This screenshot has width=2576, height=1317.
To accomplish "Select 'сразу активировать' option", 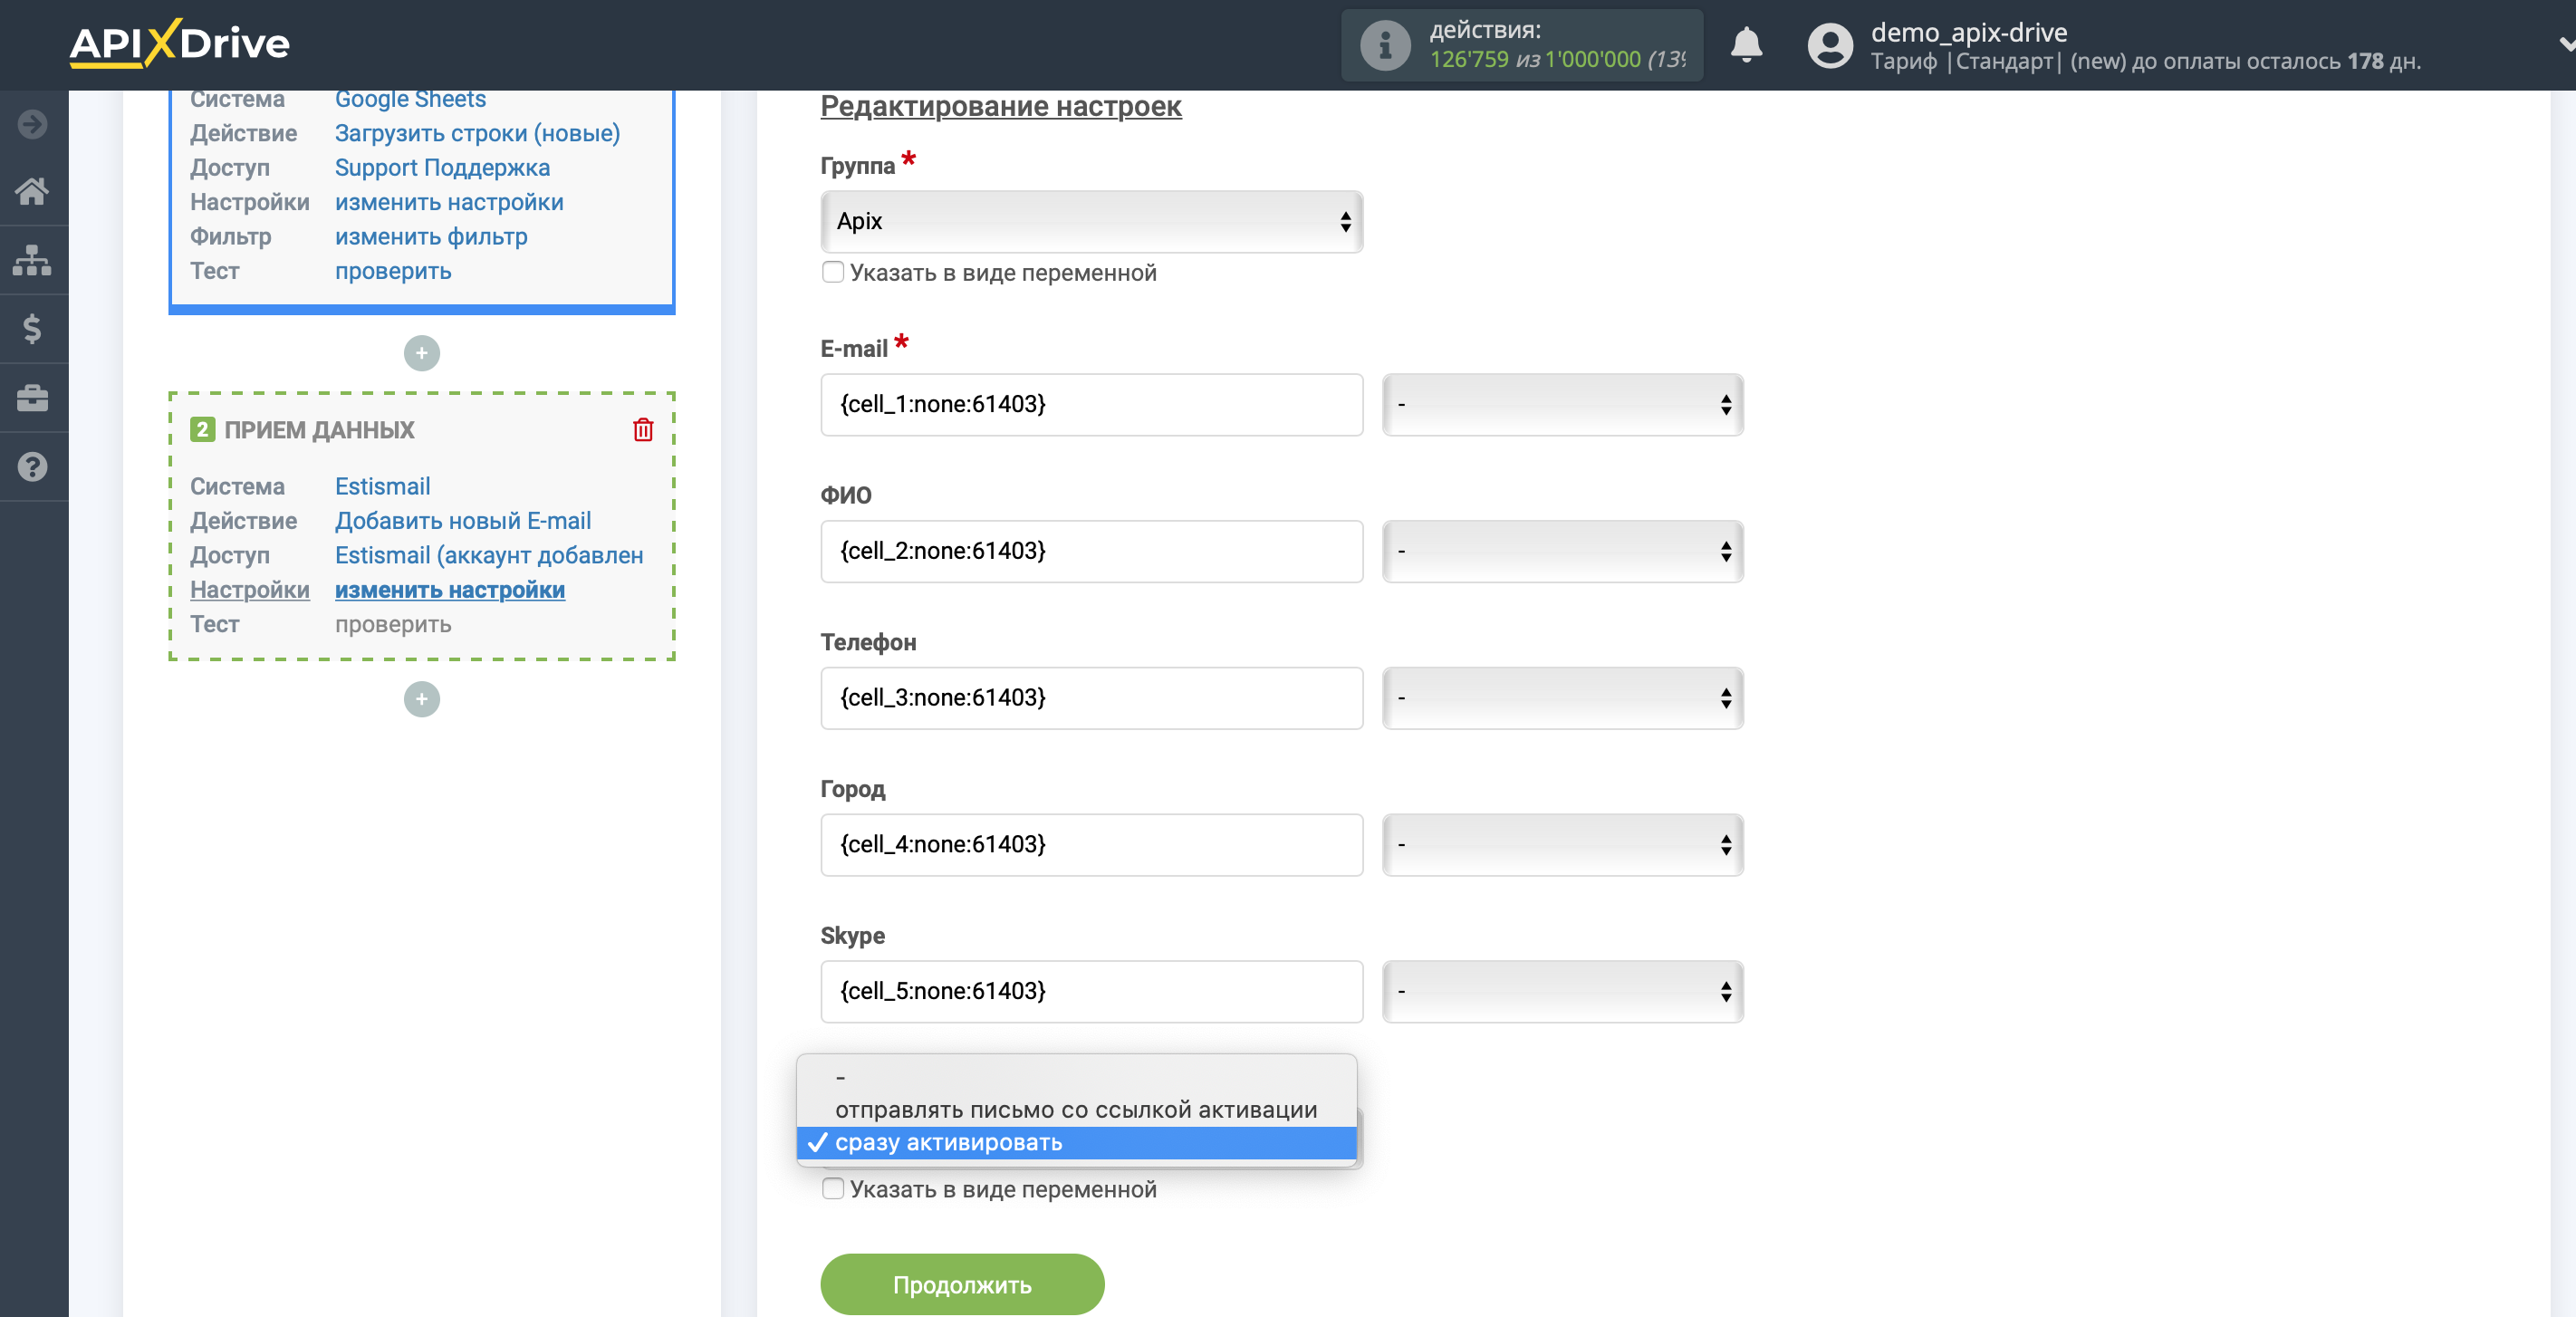I will [x=1076, y=1143].
